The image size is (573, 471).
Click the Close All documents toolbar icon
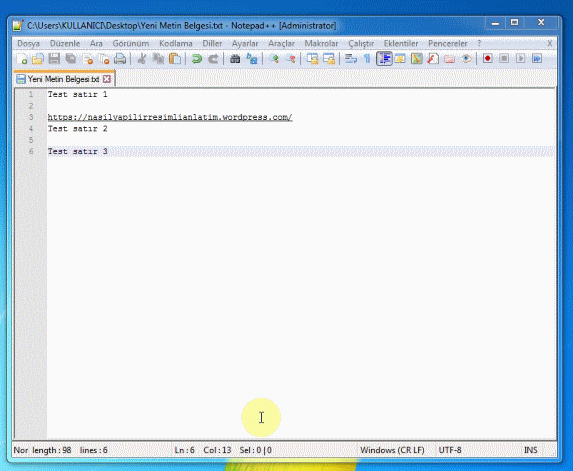pyautogui.click(x=104, y=58)
